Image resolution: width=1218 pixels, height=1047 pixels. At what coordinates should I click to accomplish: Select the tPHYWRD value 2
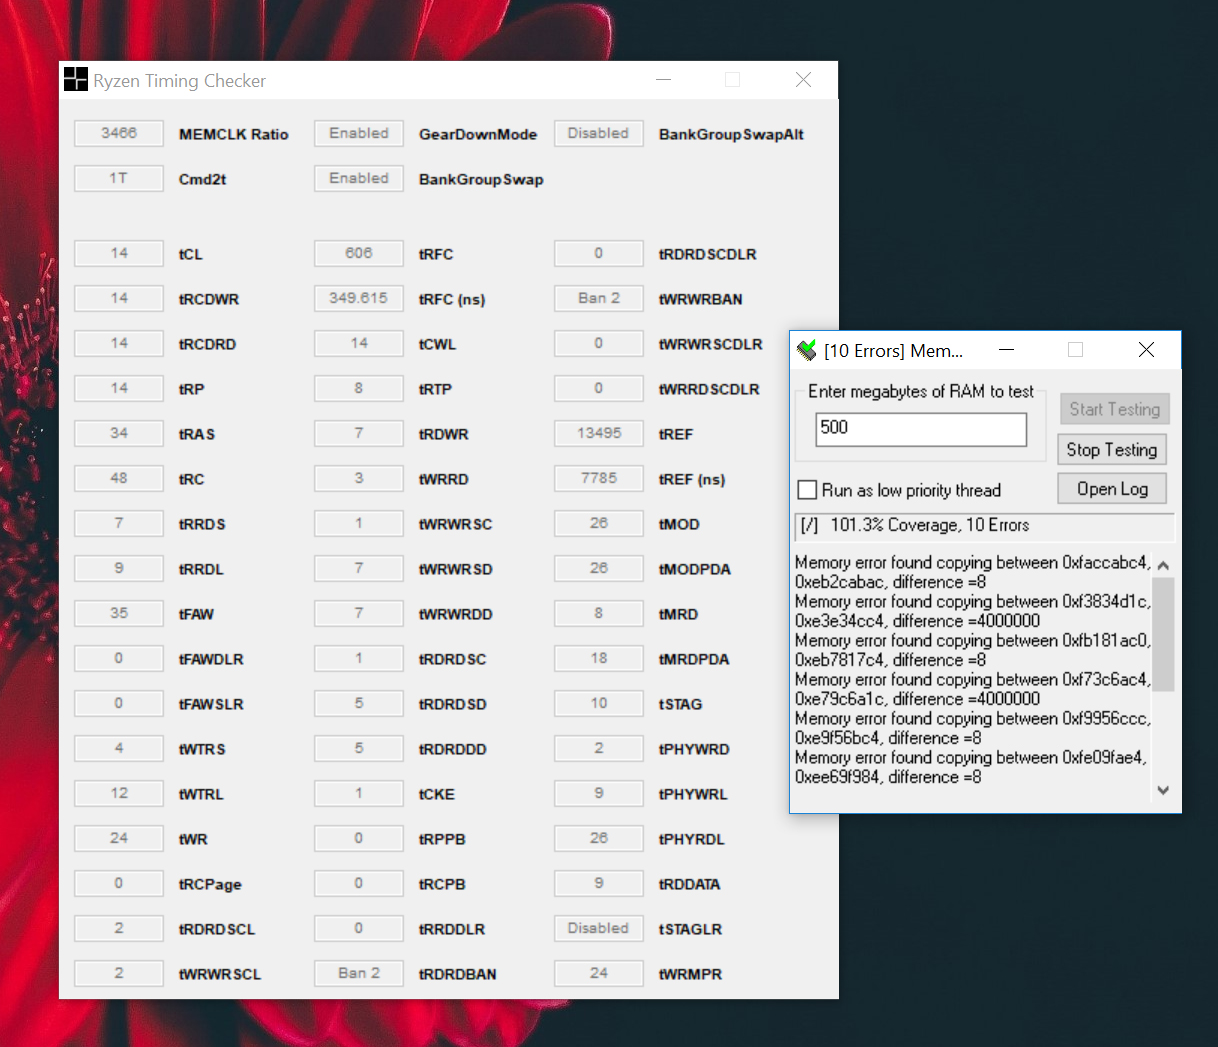coord(599,748)
